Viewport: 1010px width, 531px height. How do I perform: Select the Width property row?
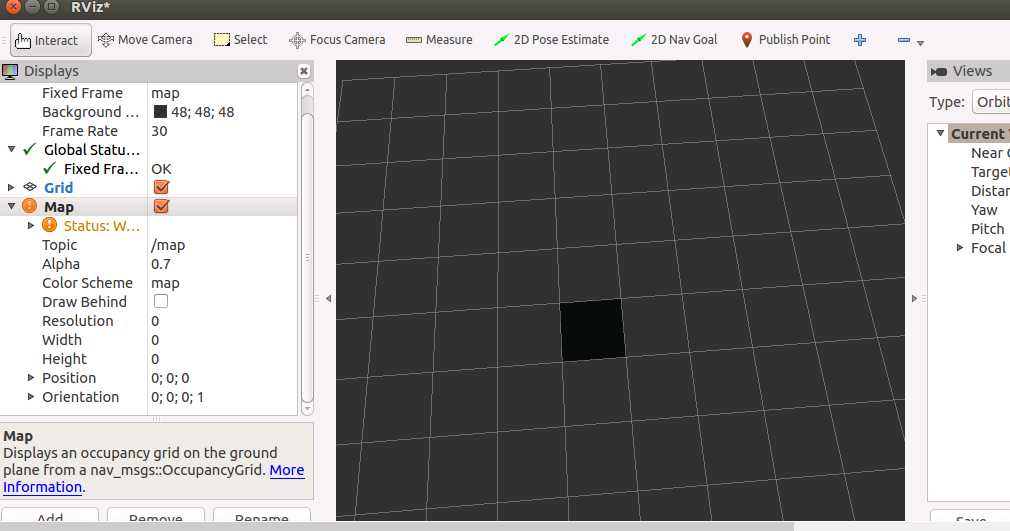pyautogui.click(x=149, y=340)
